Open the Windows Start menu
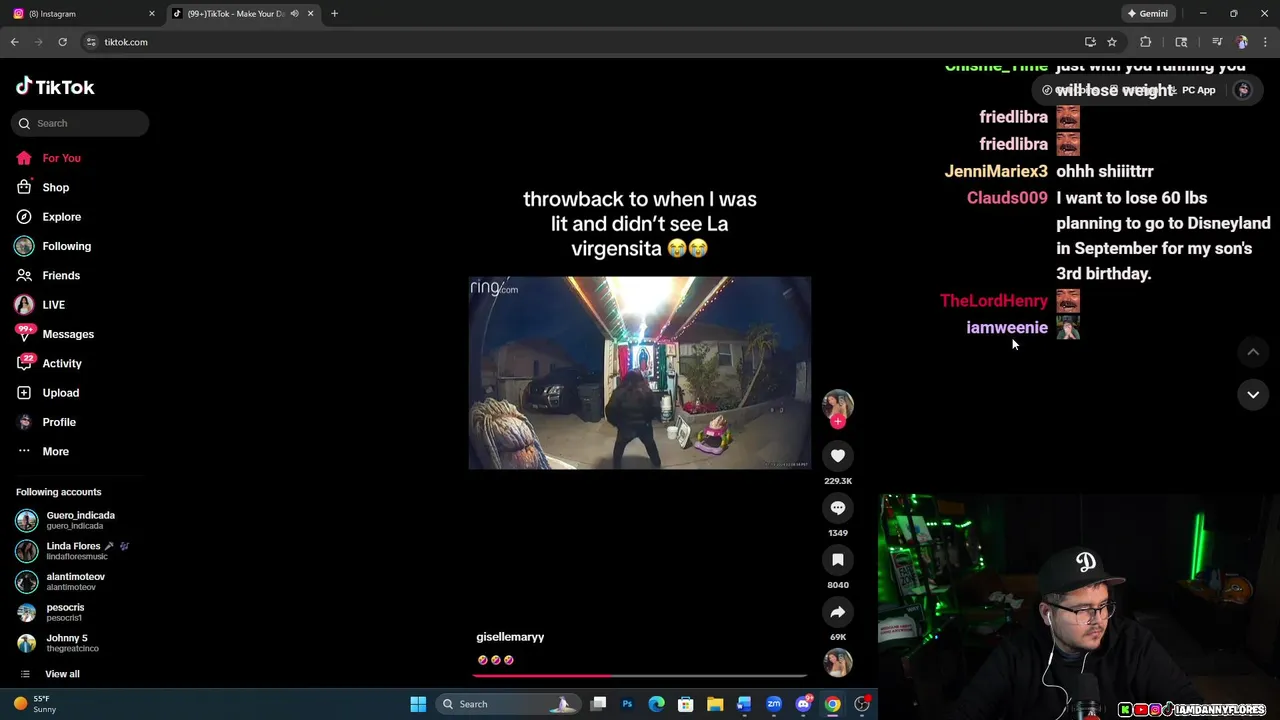The height and width of the screenshot is (720, 1280). (418, 704)
